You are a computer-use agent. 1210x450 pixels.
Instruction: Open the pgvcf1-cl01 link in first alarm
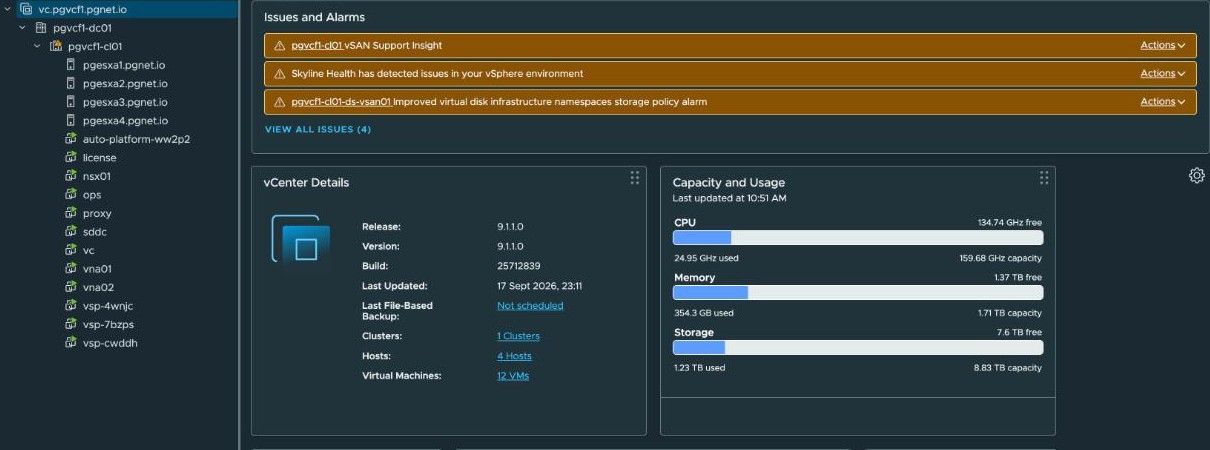[x=317, y=46]
